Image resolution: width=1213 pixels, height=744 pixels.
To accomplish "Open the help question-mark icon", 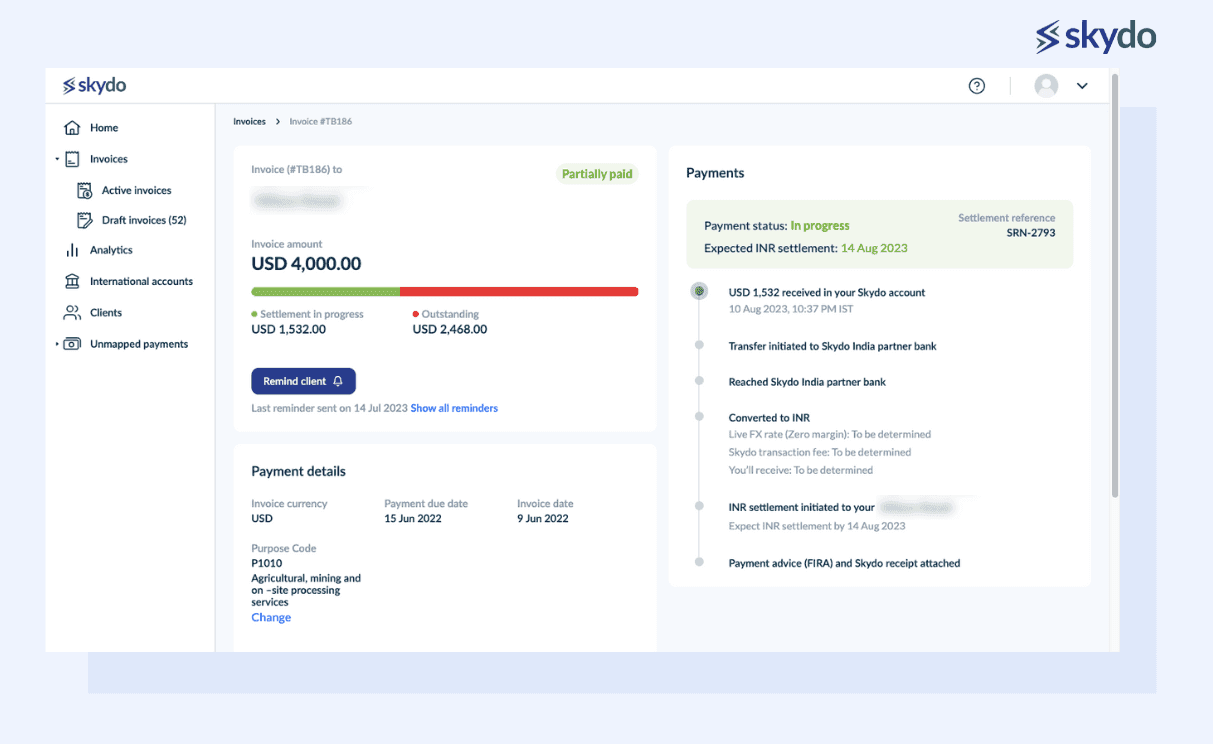I will pos(977,86).
